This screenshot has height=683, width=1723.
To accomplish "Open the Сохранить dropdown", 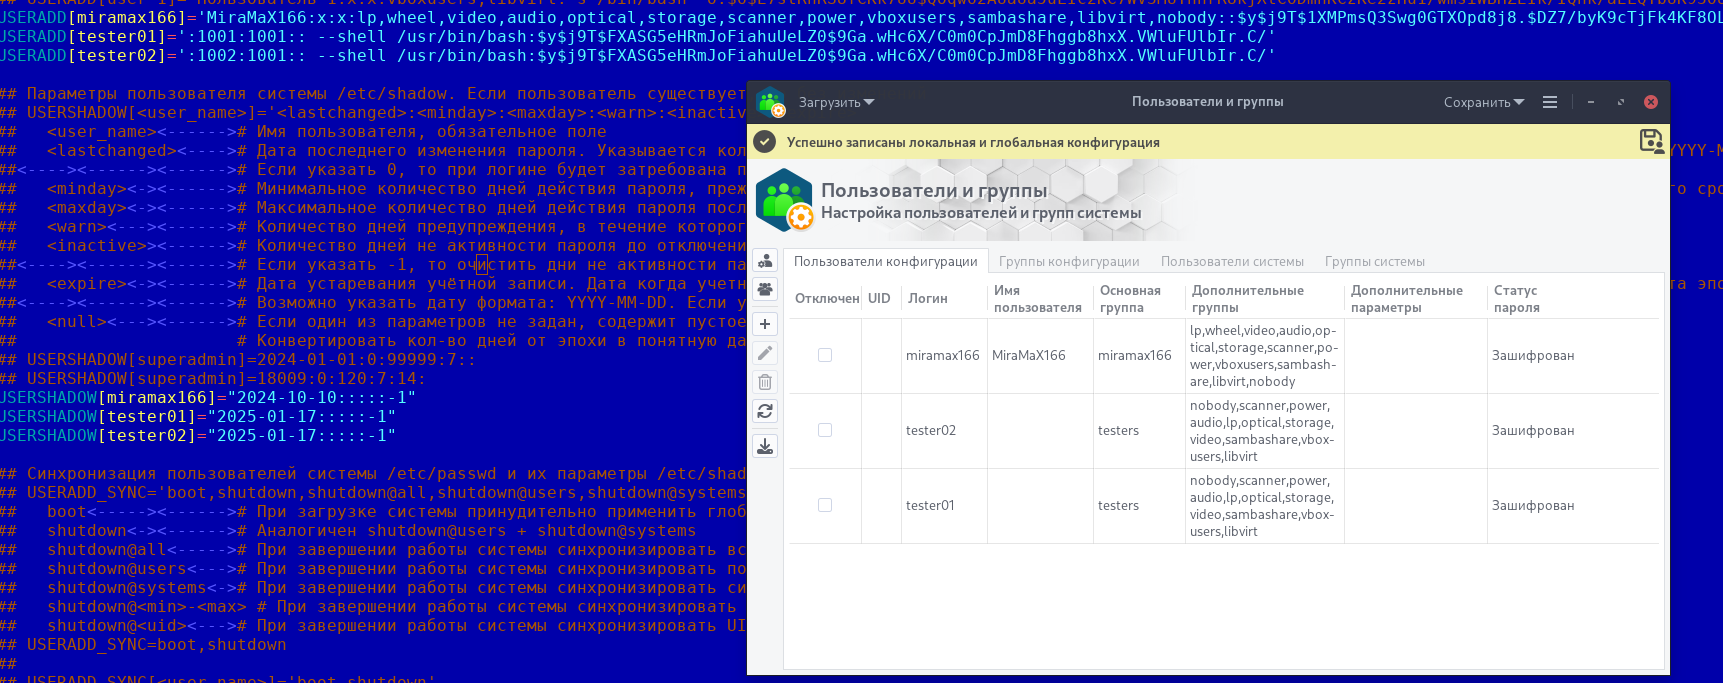I will click(1484, 102).
